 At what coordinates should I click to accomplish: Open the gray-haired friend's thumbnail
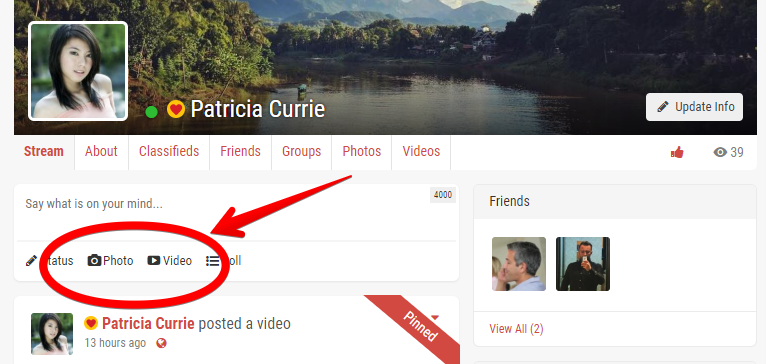pyautogui.click(x=519, y=264)
